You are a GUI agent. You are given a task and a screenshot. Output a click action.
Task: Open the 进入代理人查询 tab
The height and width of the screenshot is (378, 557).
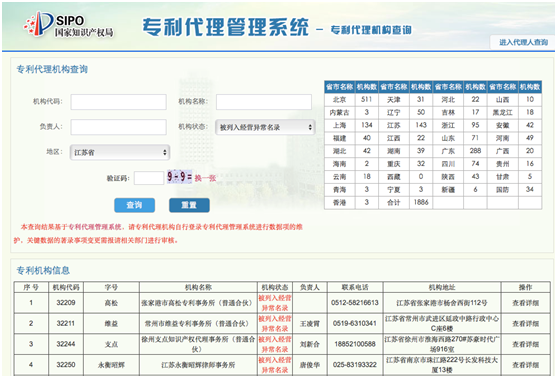(523, 42)
